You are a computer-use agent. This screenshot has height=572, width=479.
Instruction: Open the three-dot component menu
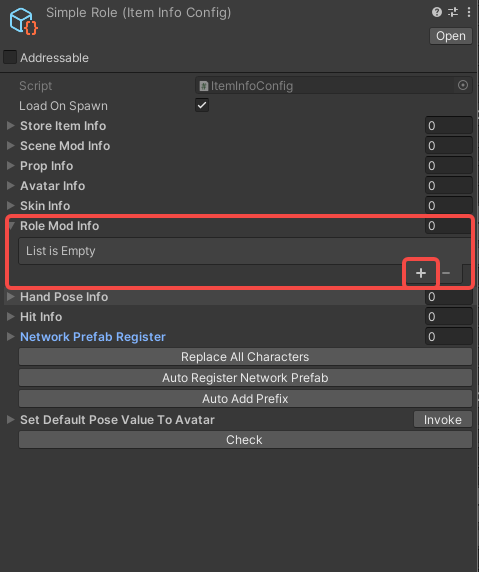469,12
